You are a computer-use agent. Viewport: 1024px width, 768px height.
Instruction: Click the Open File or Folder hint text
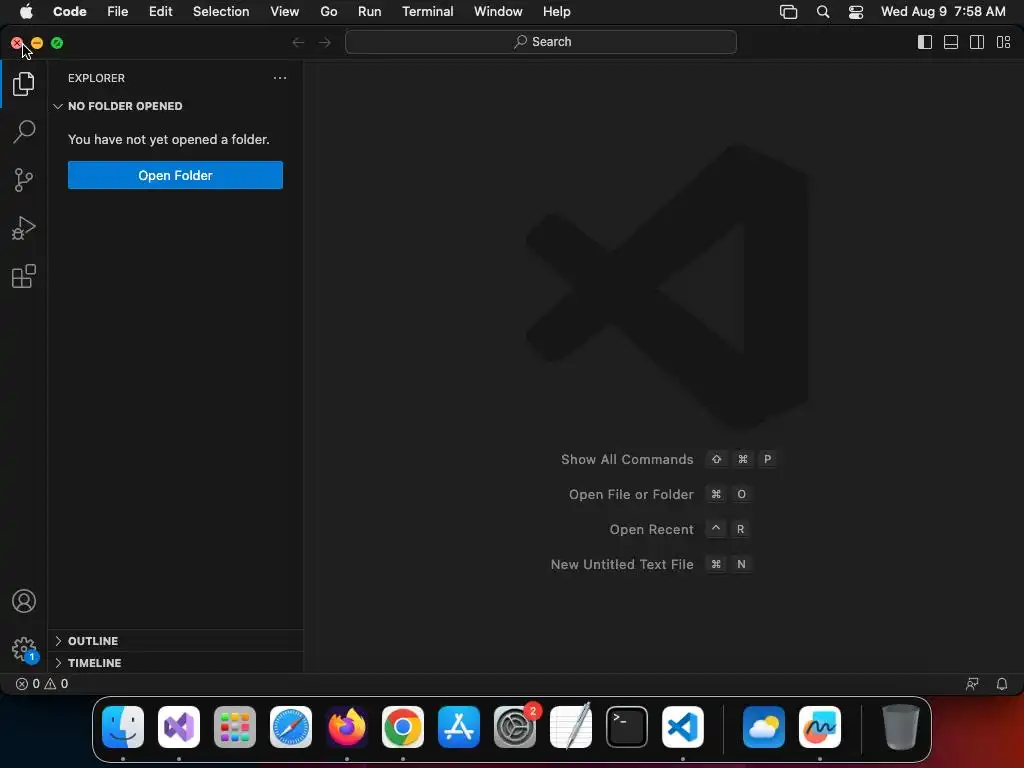631,494
